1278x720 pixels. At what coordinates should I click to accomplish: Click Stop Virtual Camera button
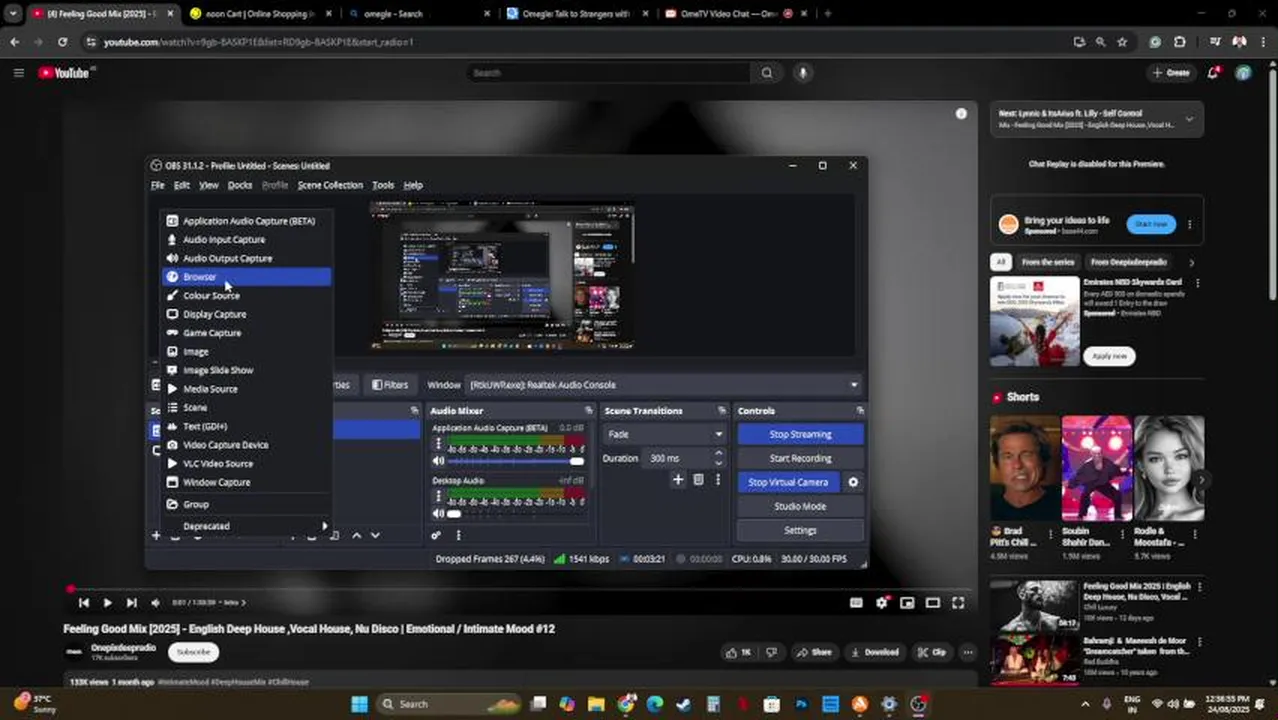[788, 482]
